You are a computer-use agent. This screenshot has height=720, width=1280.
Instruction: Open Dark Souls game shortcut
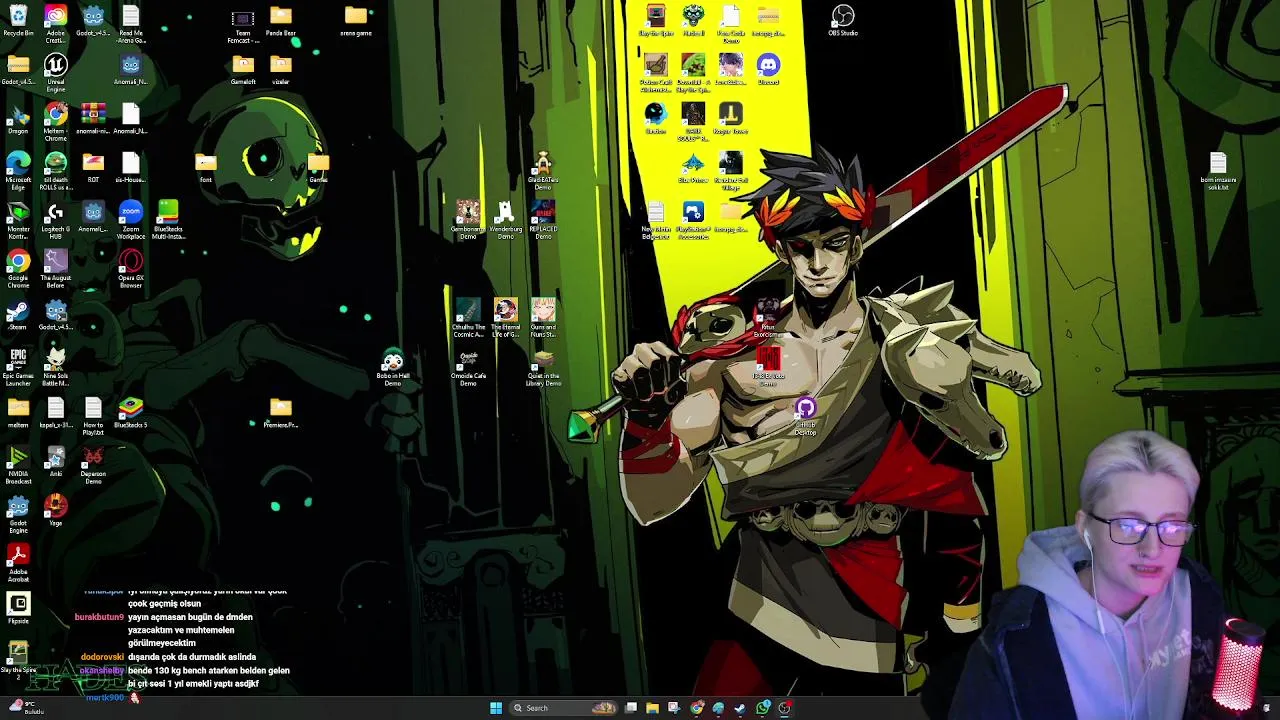click(693, 122)
